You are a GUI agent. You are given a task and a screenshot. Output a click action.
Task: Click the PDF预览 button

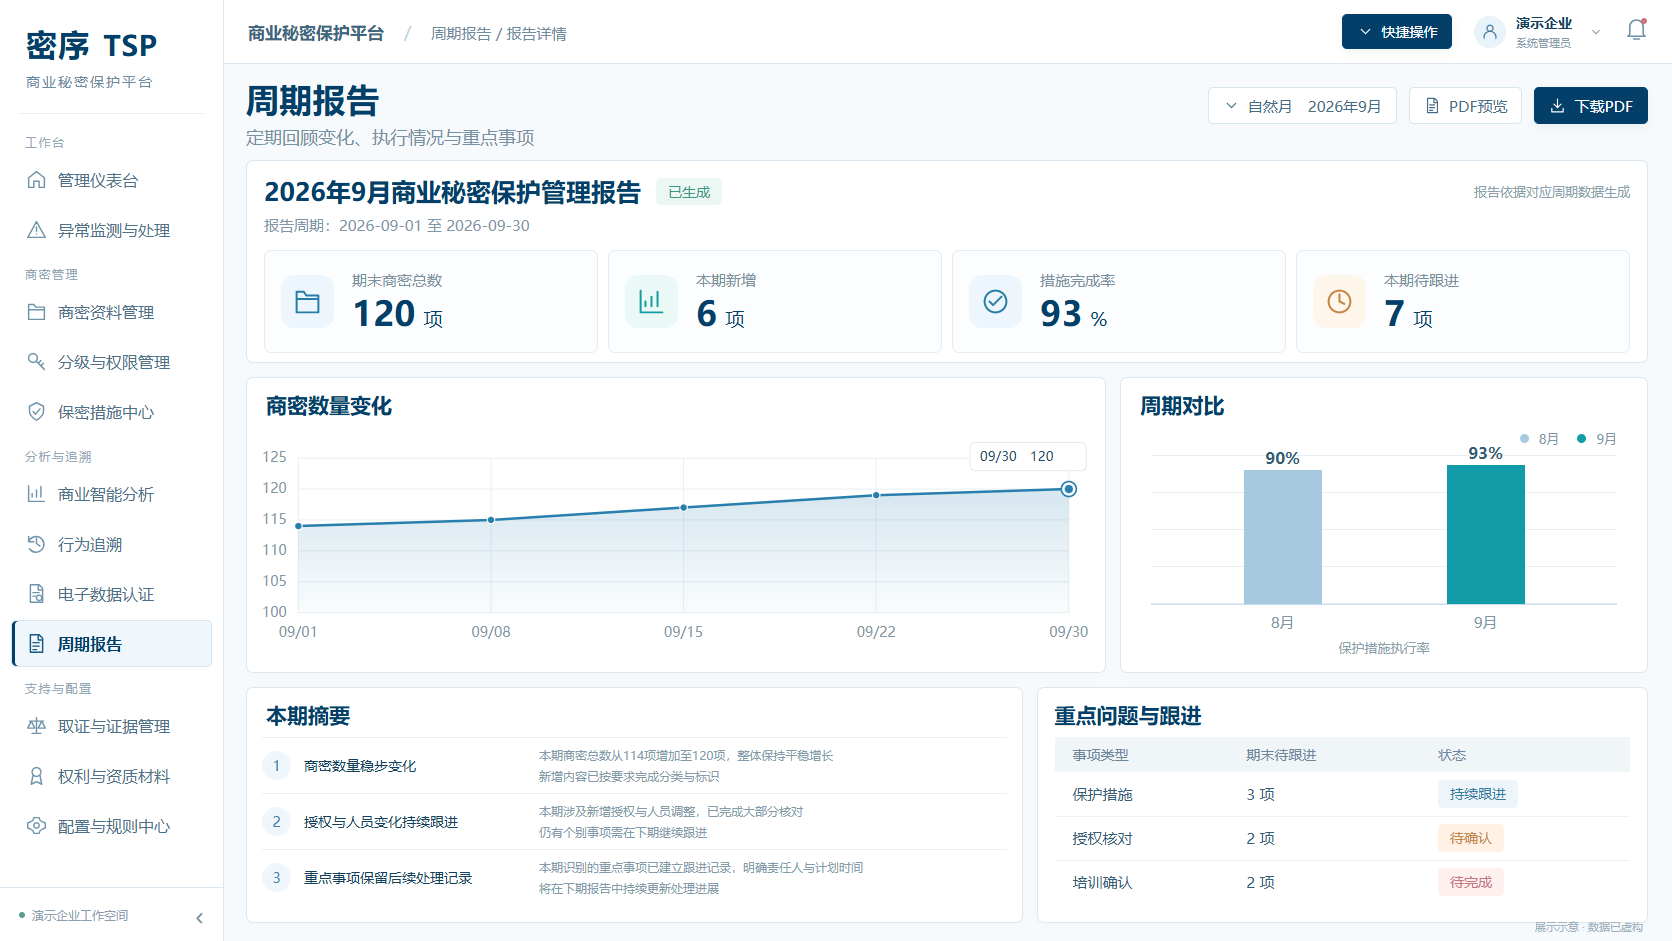(x=1466, y=106)
